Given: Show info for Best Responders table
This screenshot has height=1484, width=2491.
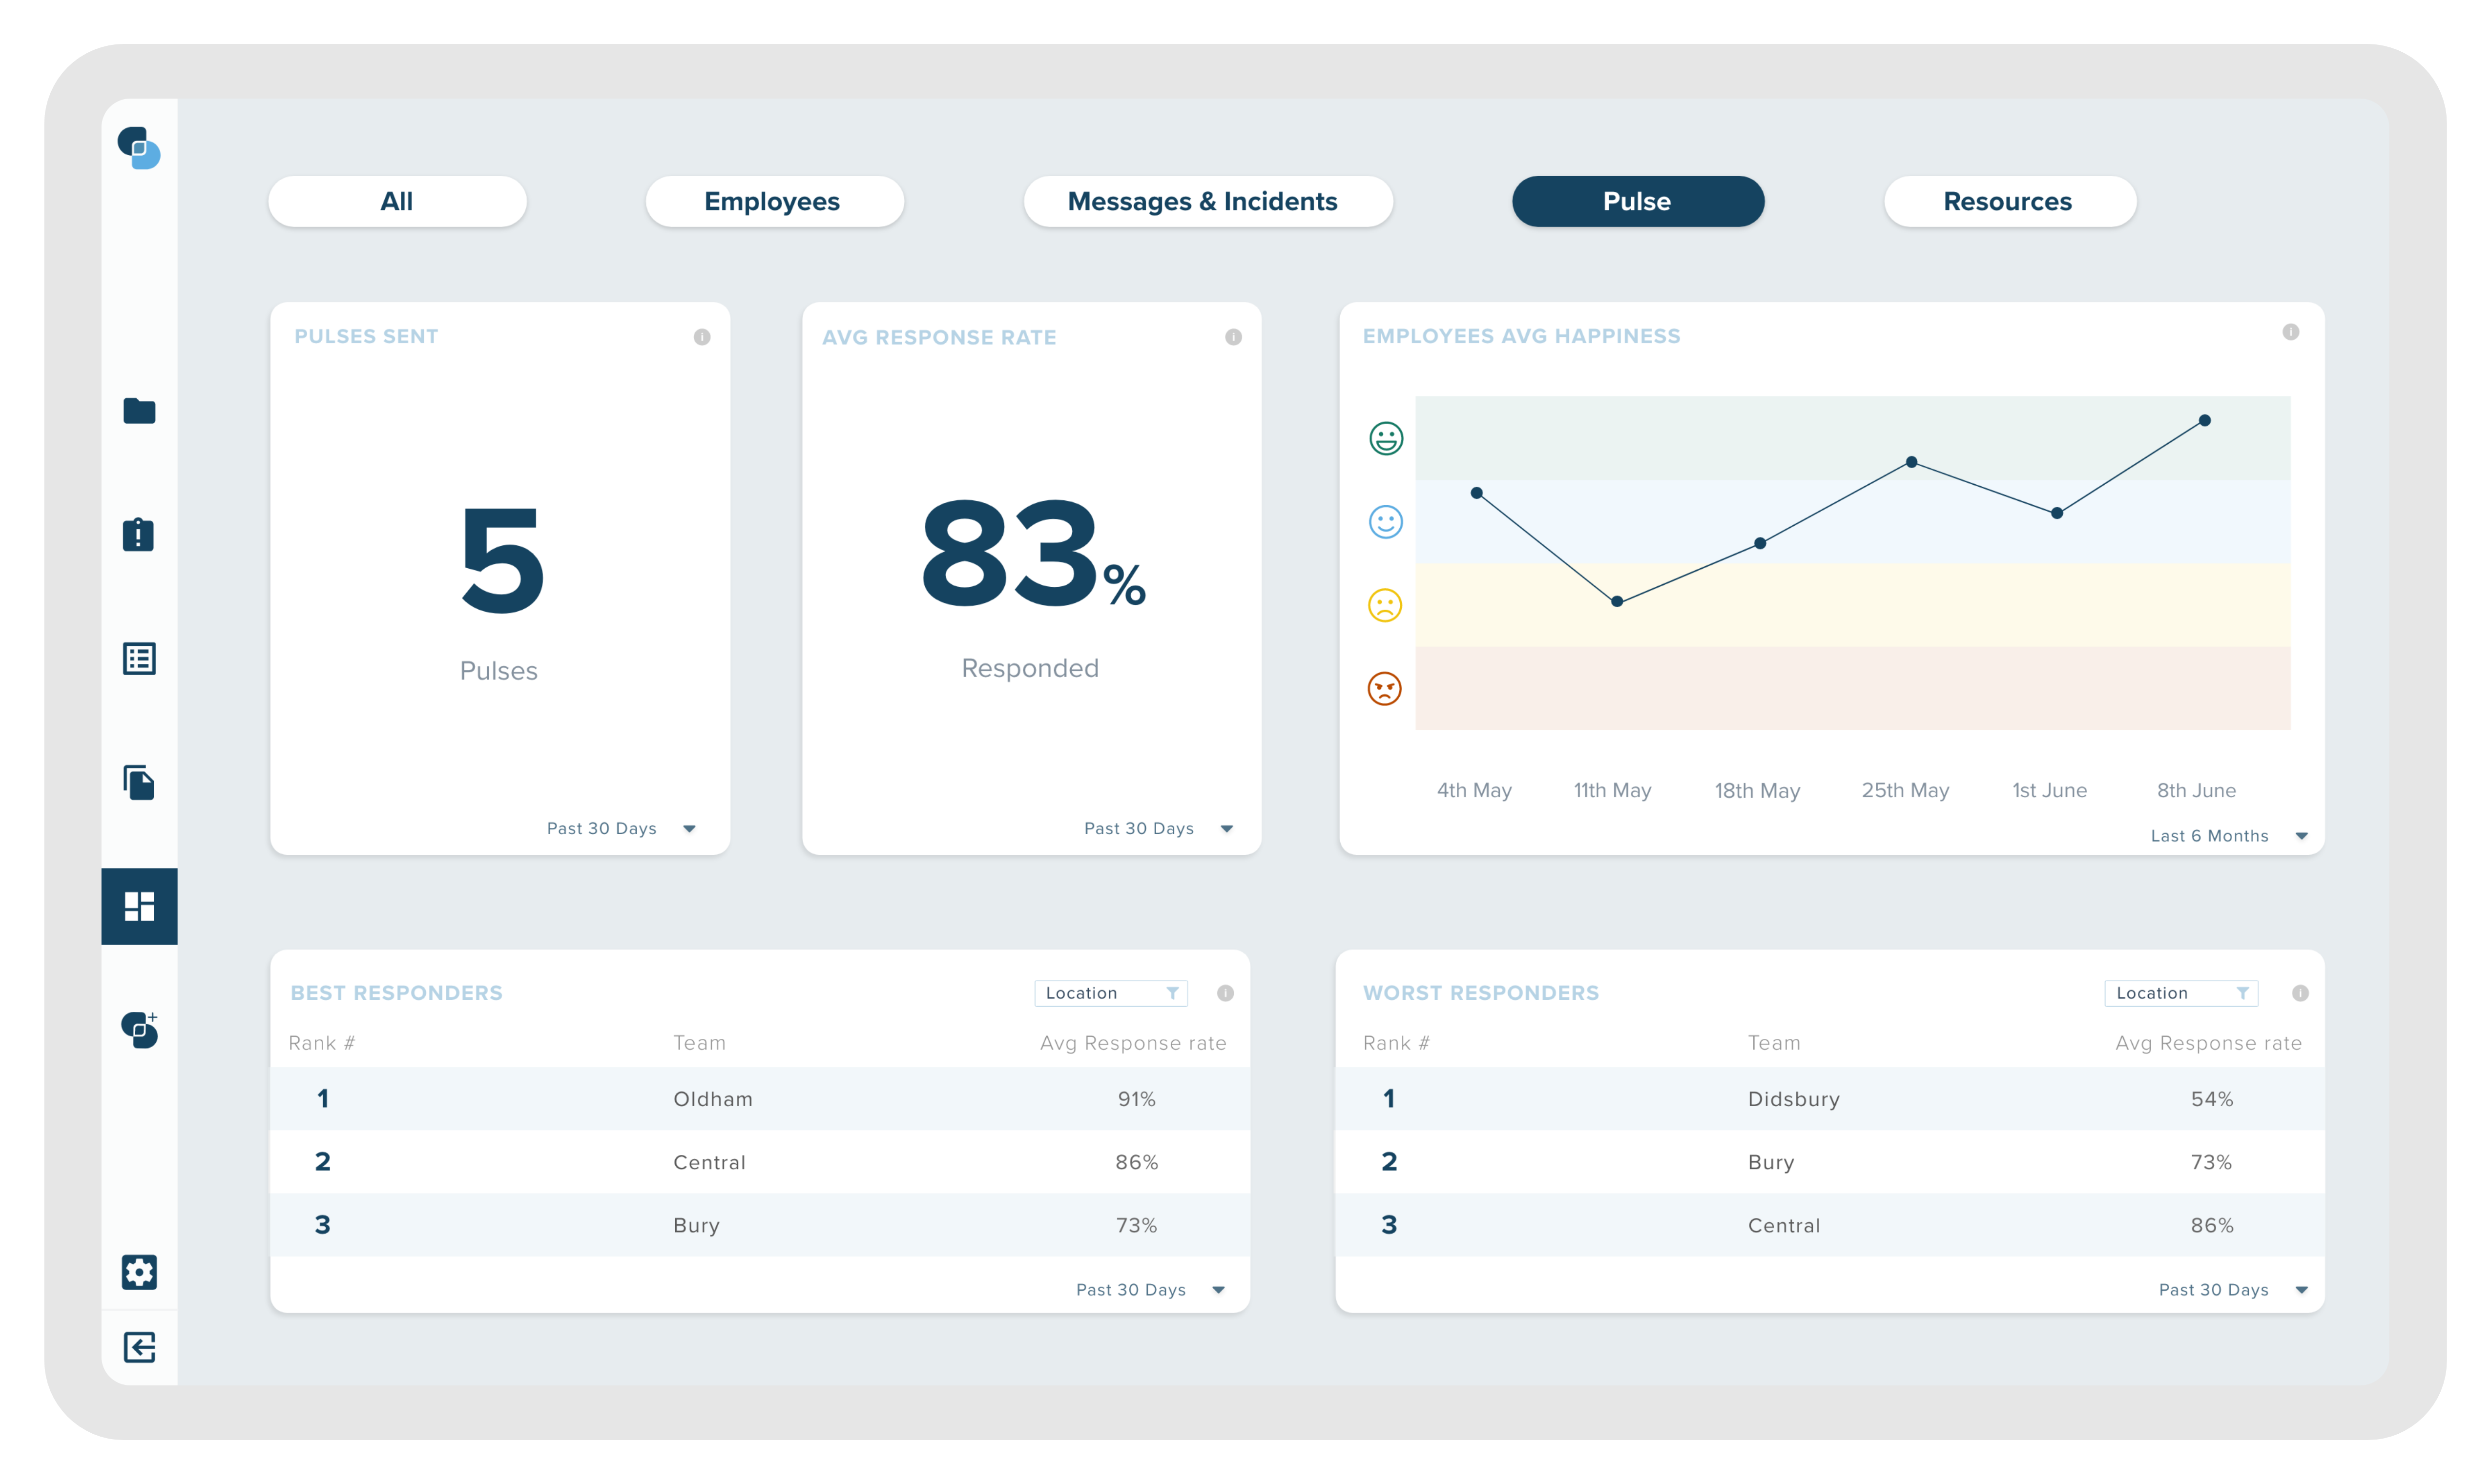Looking at the screenshot, I should [1225, 993].
